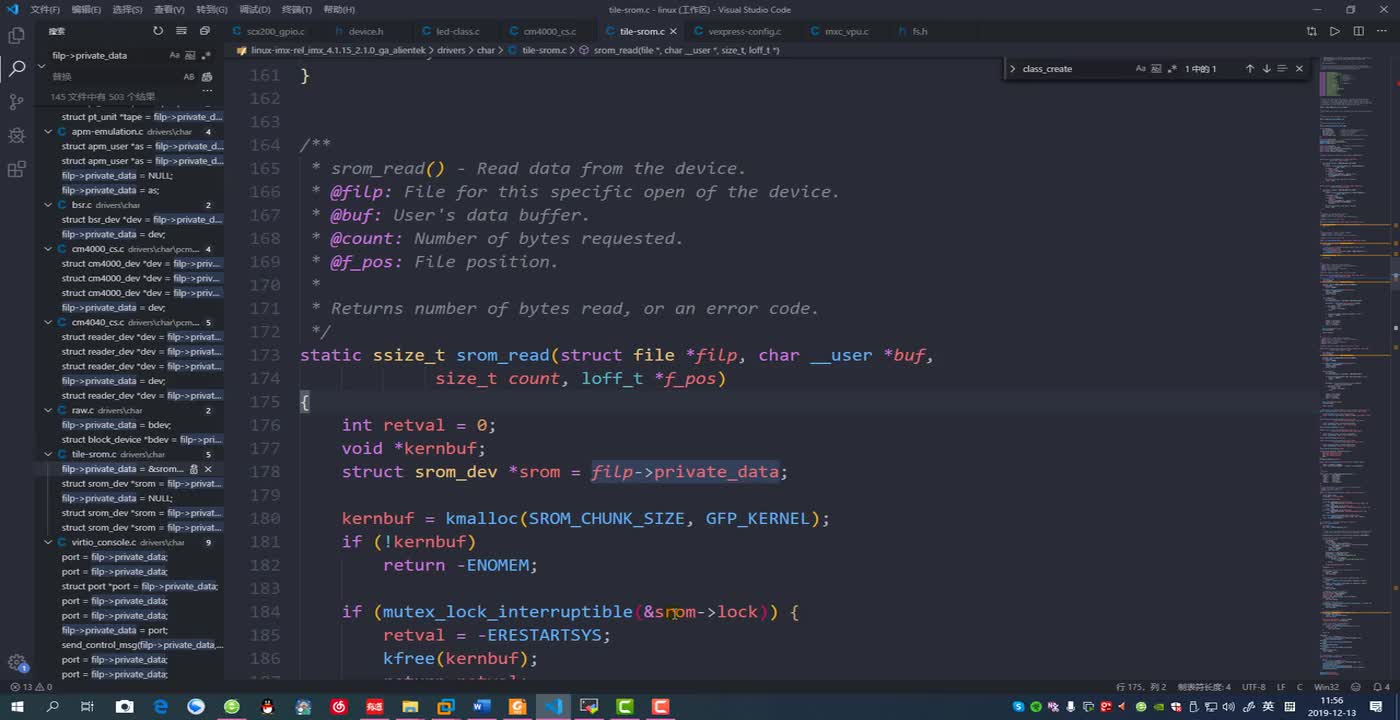Screen dimensions: 1400x720
Task: Collapse virtio_console.c results group
Action: (x=48, y=542)
